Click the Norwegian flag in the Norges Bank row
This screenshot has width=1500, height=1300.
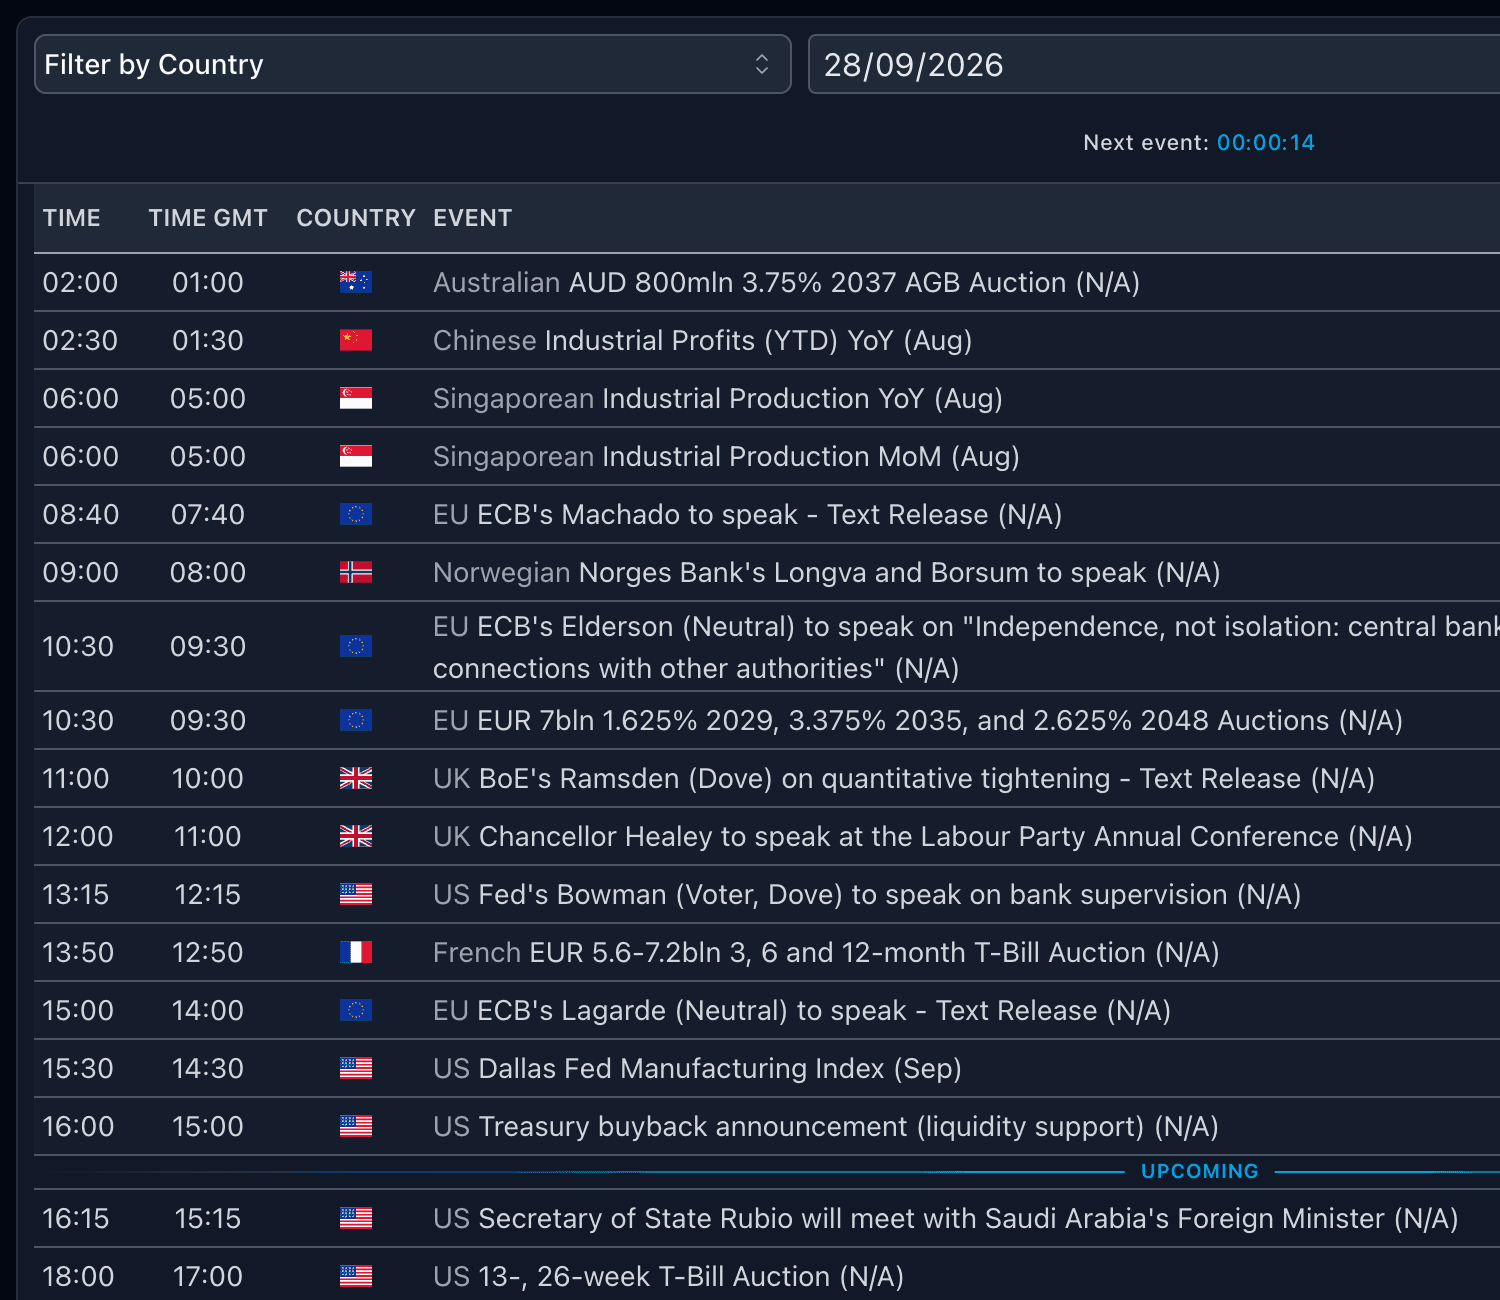coord(356,572)
